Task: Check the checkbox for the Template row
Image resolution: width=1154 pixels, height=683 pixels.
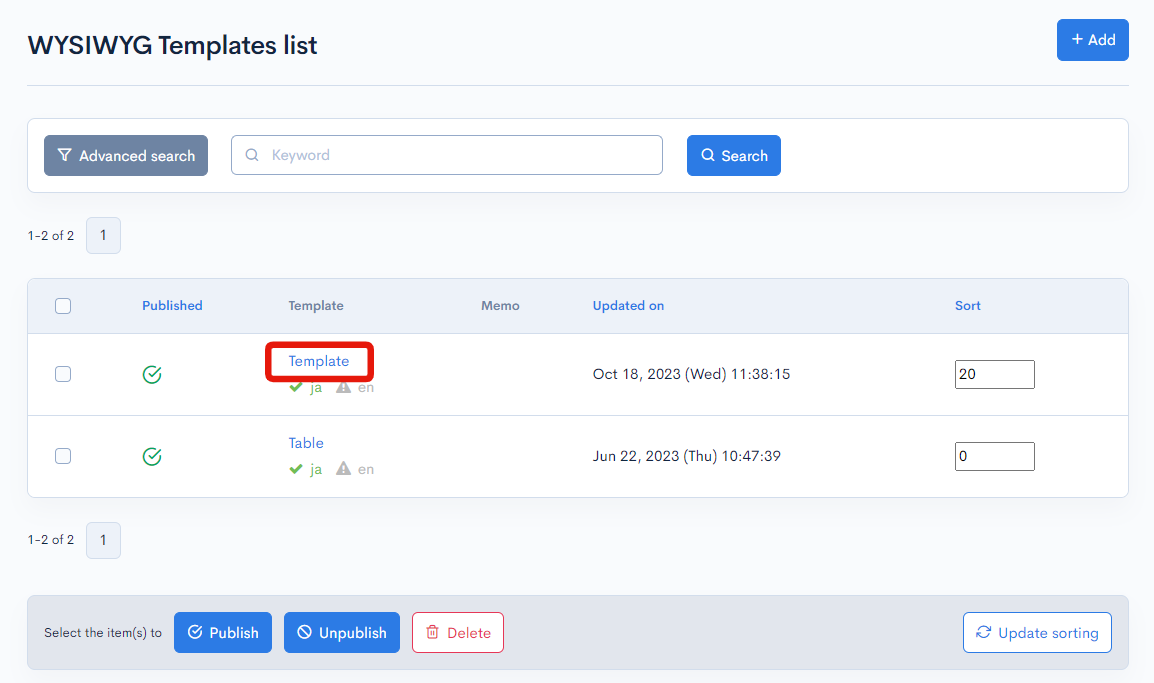Action: [63, 374]
